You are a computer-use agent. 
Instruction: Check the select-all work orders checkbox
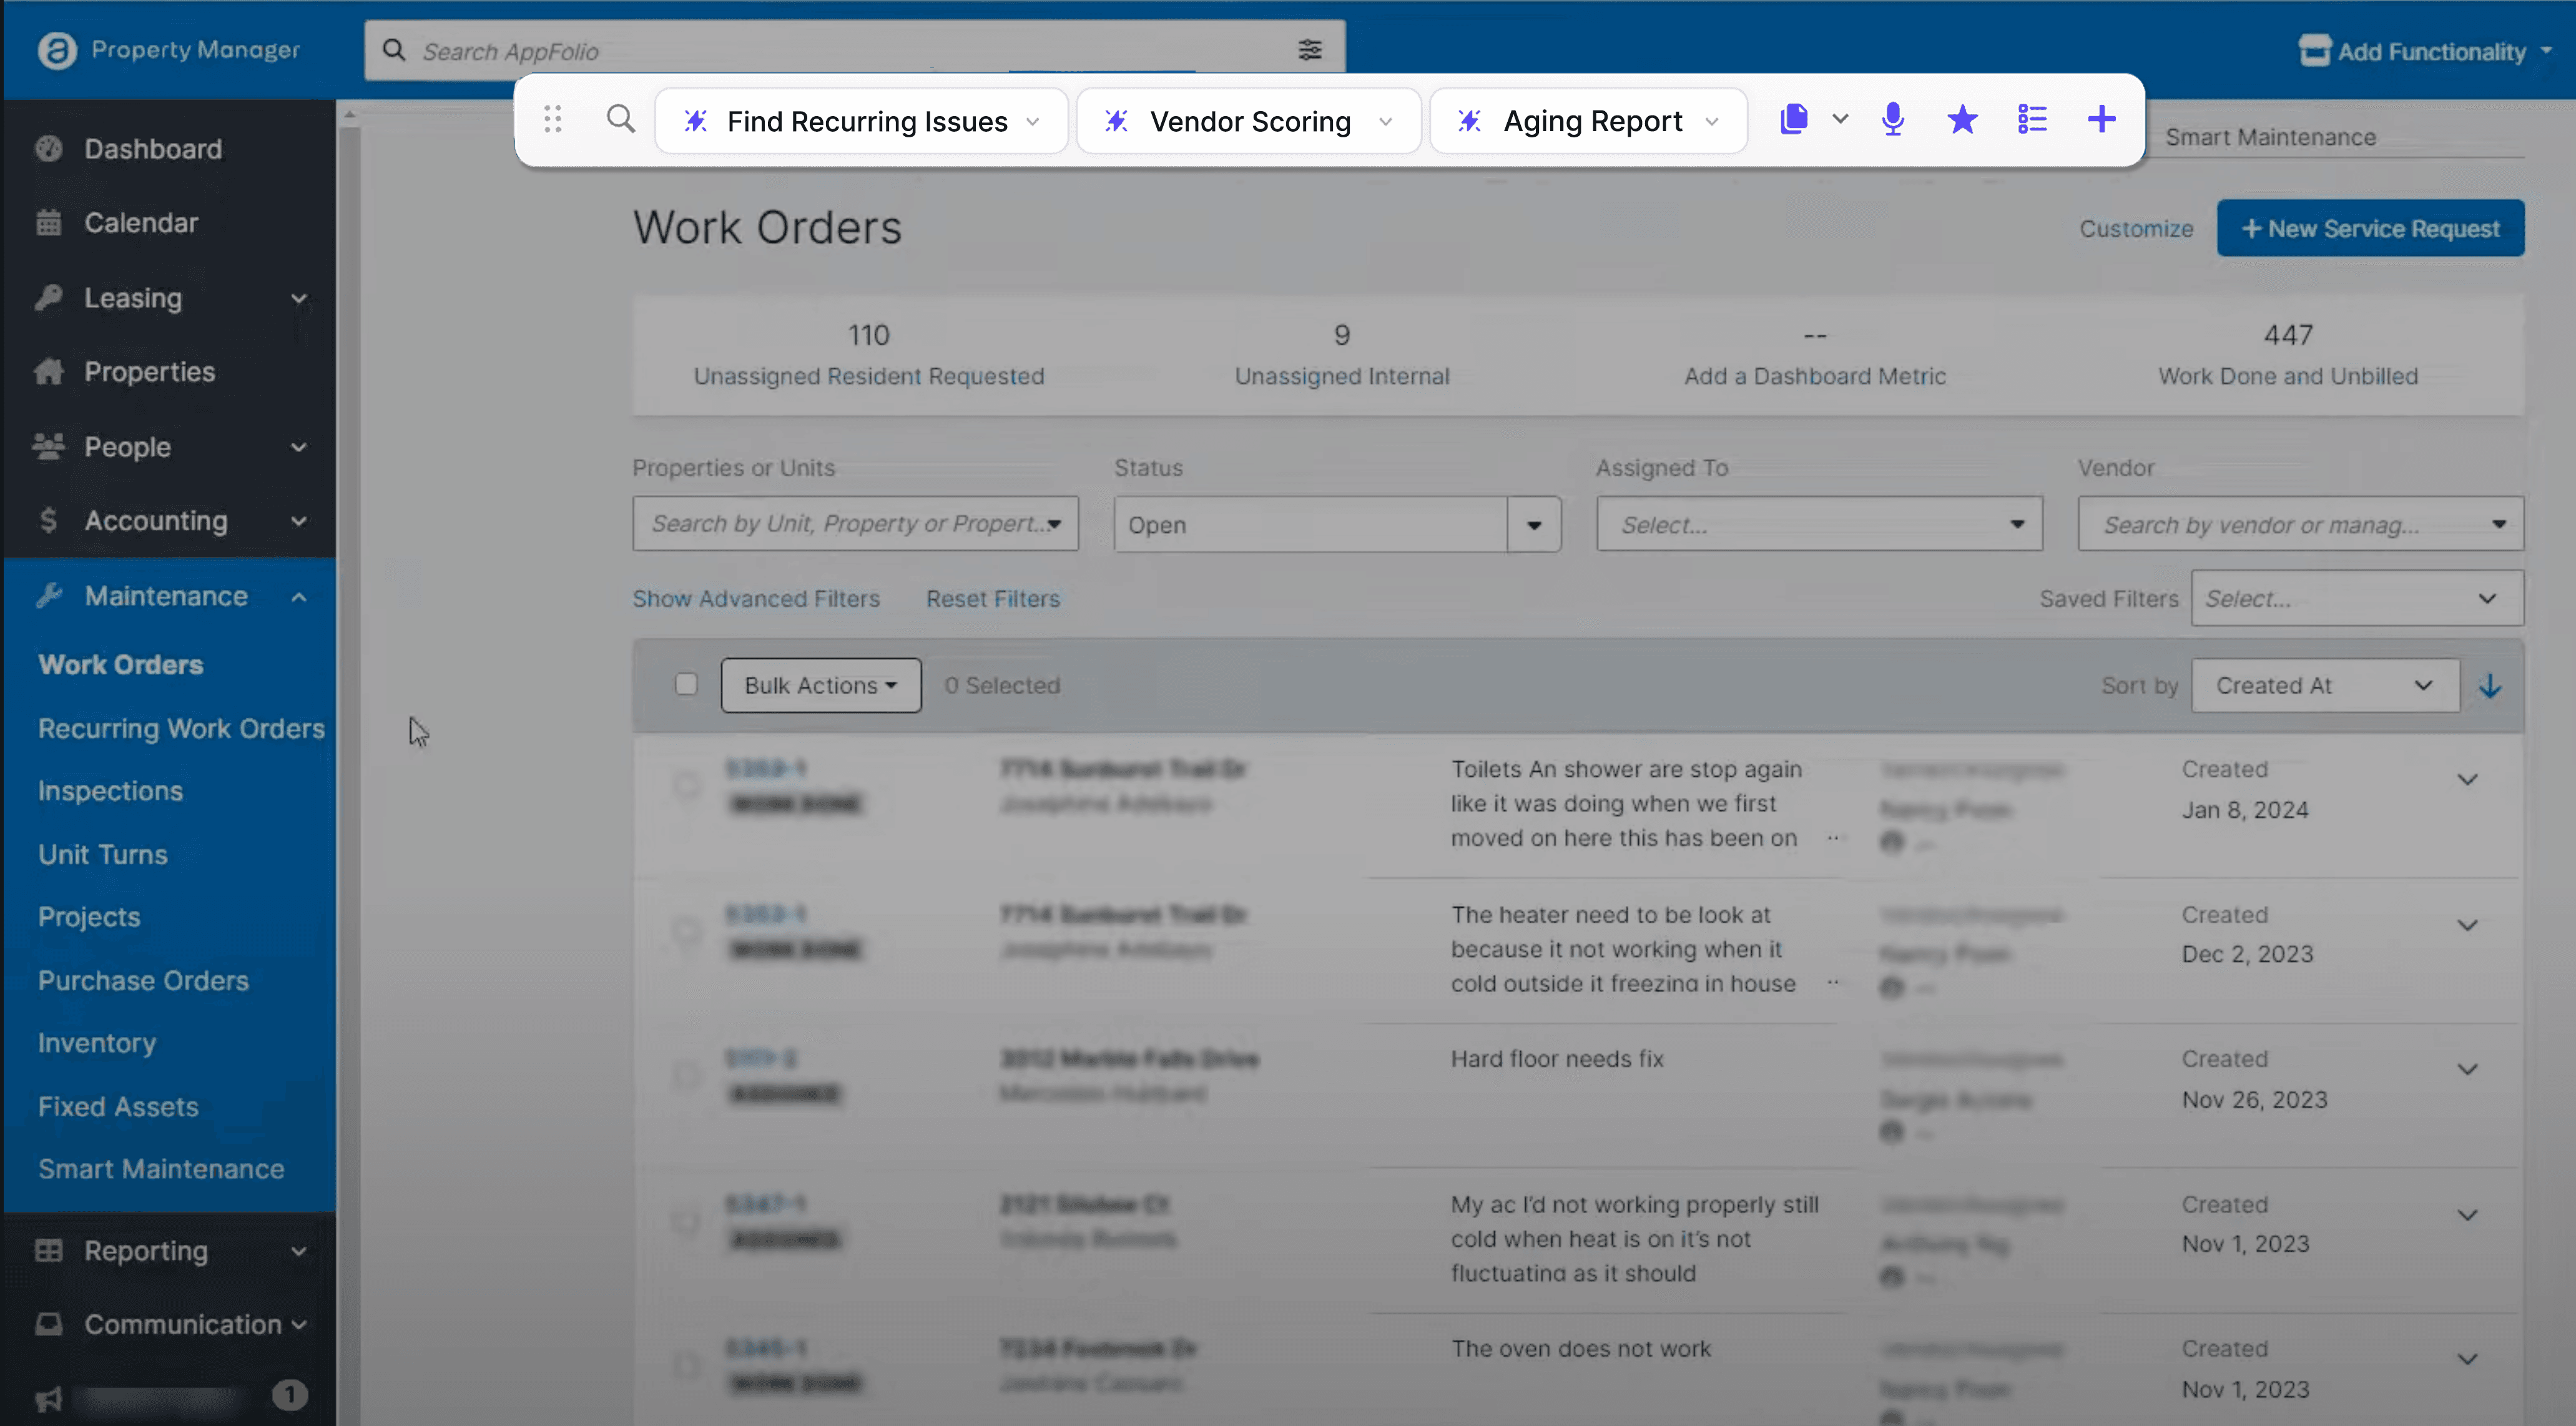pos(686,685)
